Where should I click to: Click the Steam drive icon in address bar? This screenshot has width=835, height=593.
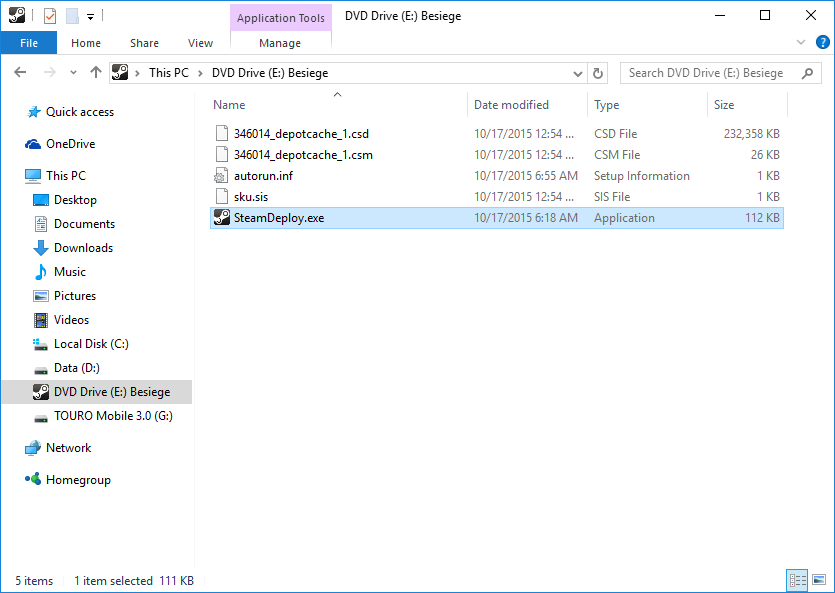coord(120,72)
